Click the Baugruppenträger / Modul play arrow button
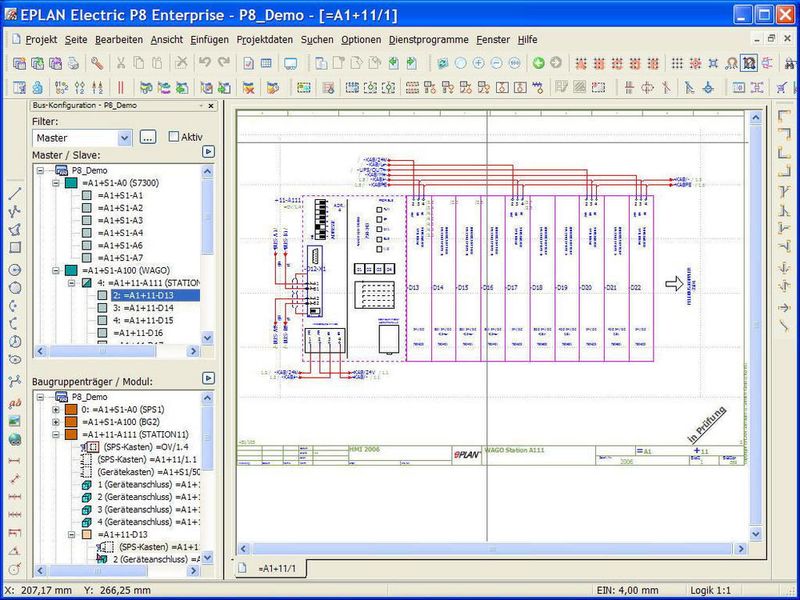 click(208, 378)
